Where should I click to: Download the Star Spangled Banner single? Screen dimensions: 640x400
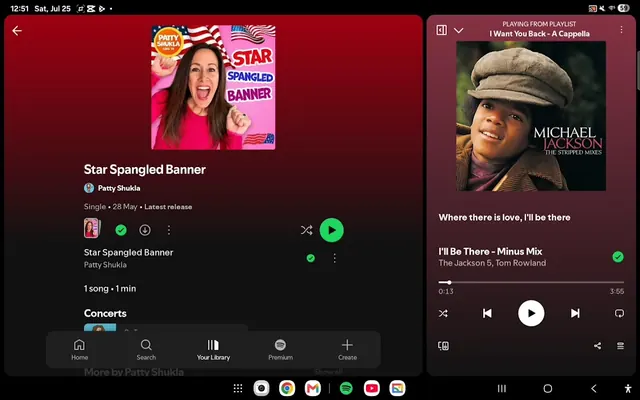(144, 230)
